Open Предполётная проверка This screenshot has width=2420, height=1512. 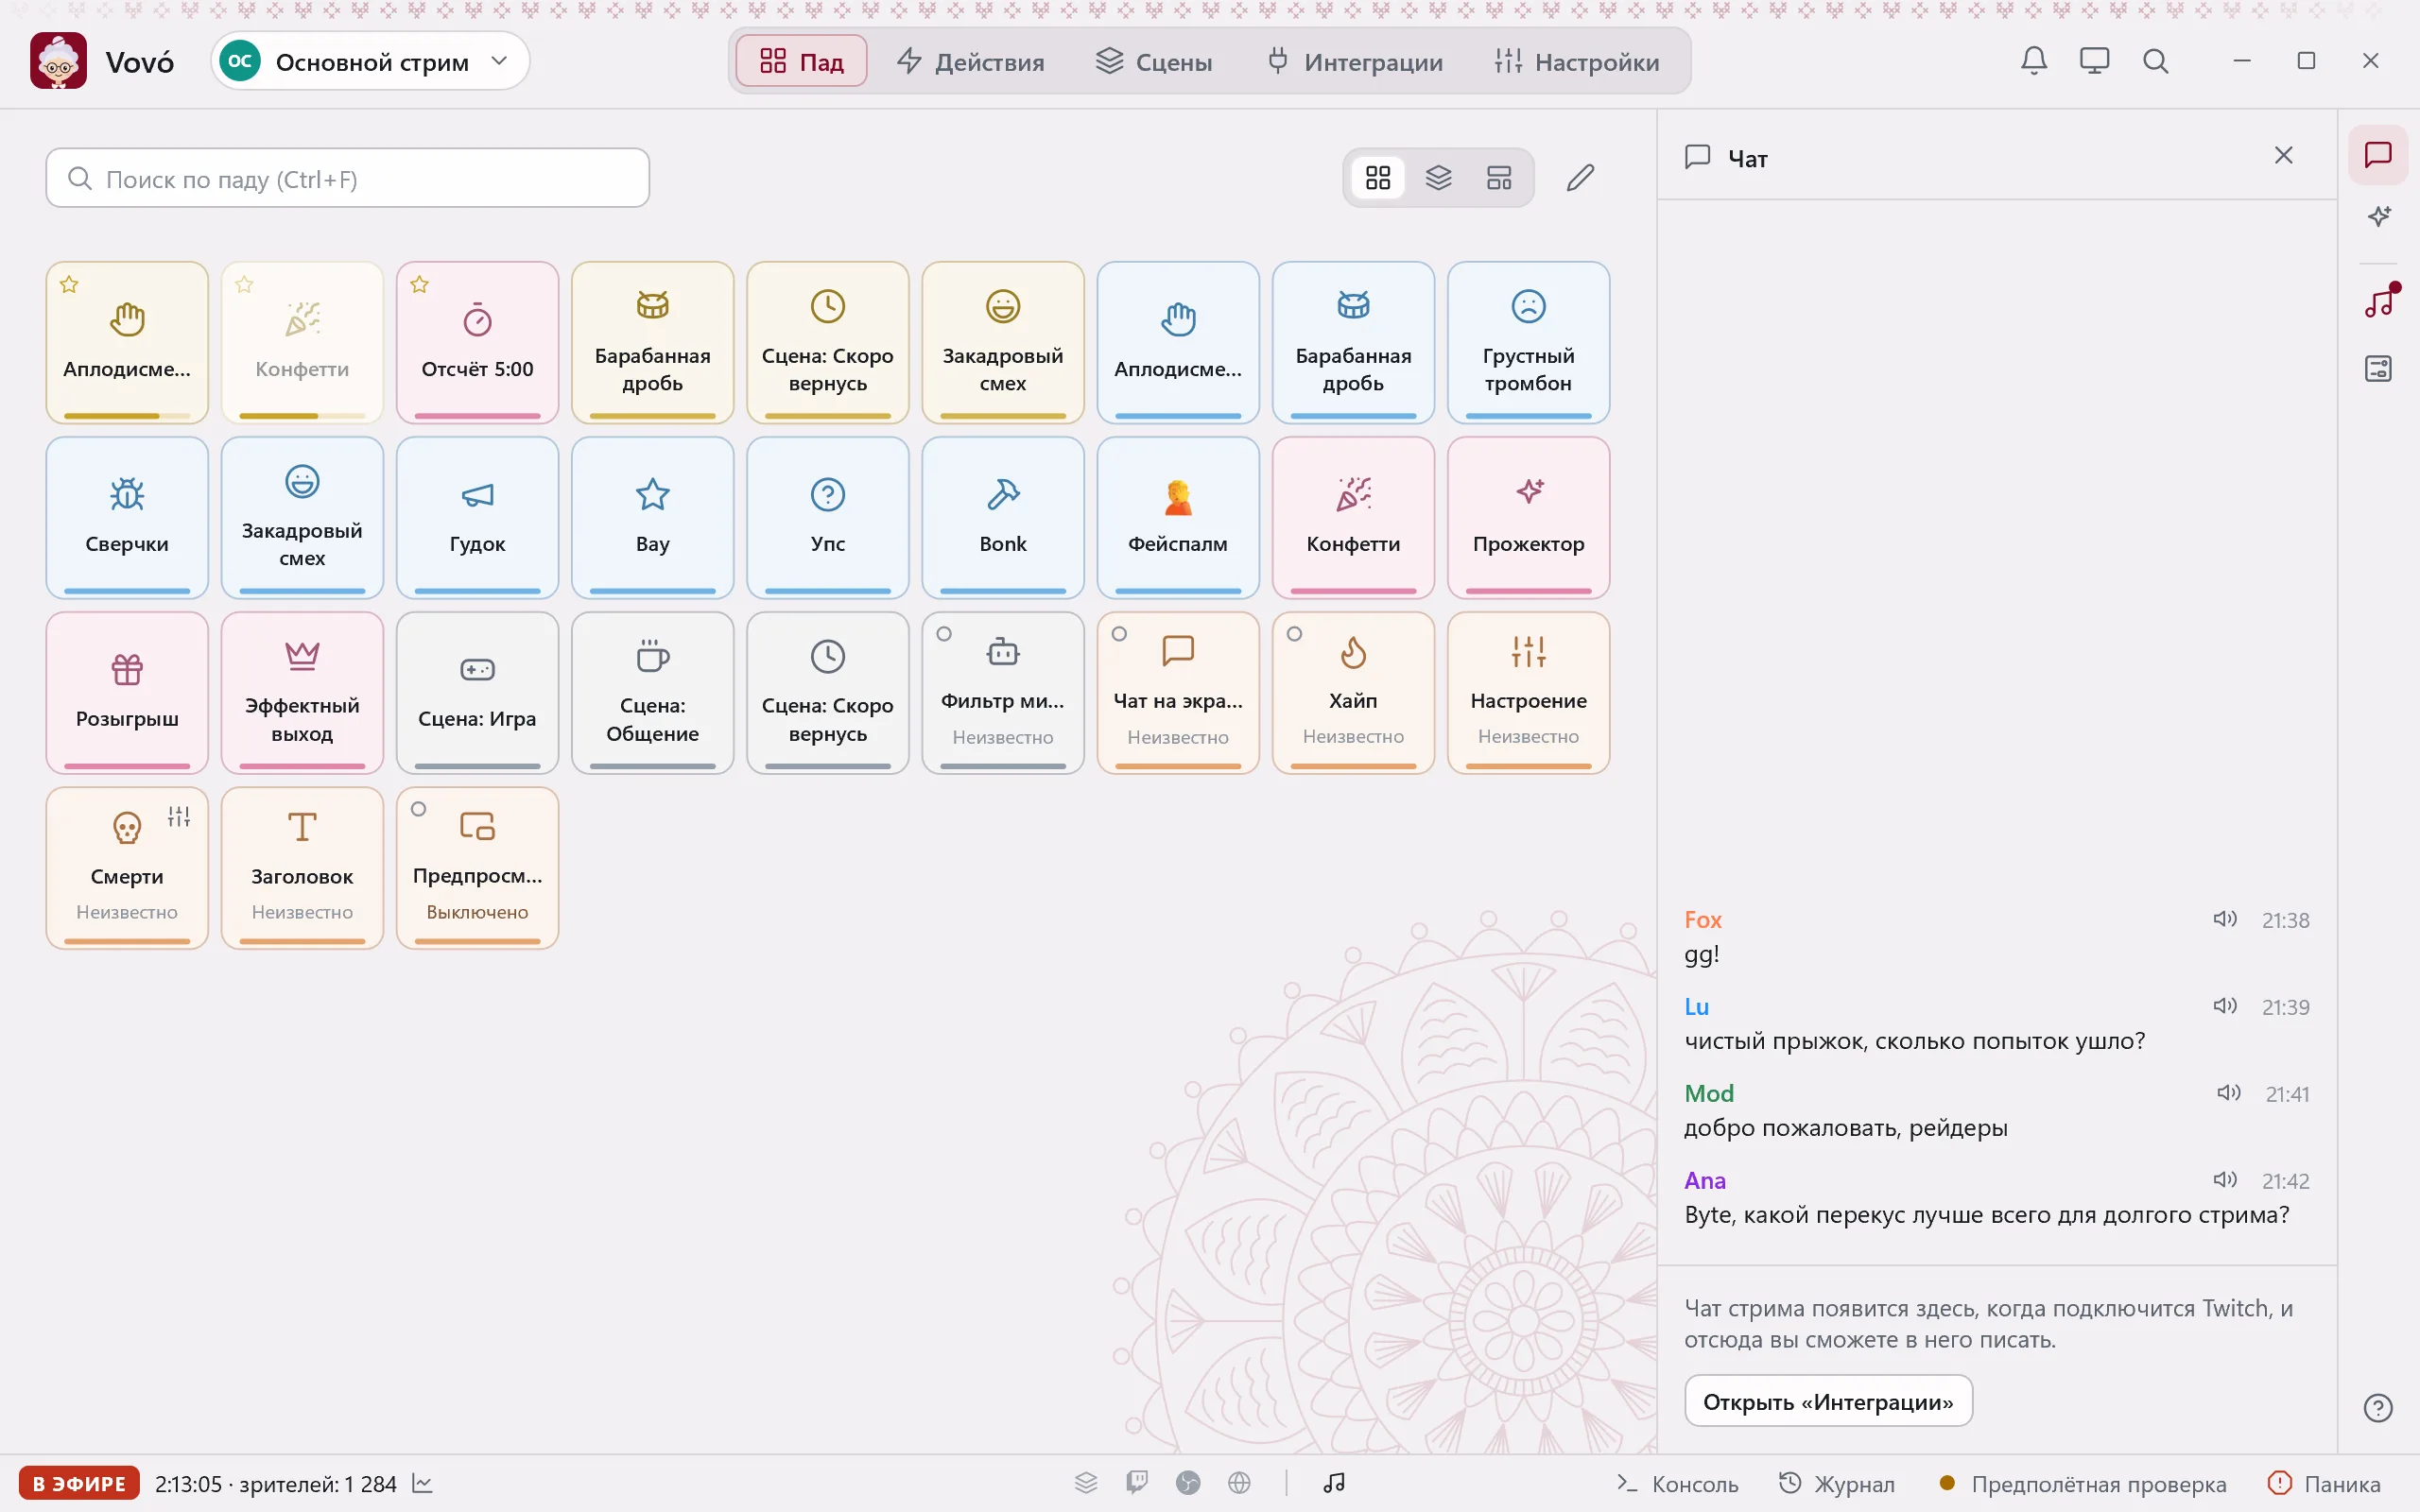pos(2082,1484)
